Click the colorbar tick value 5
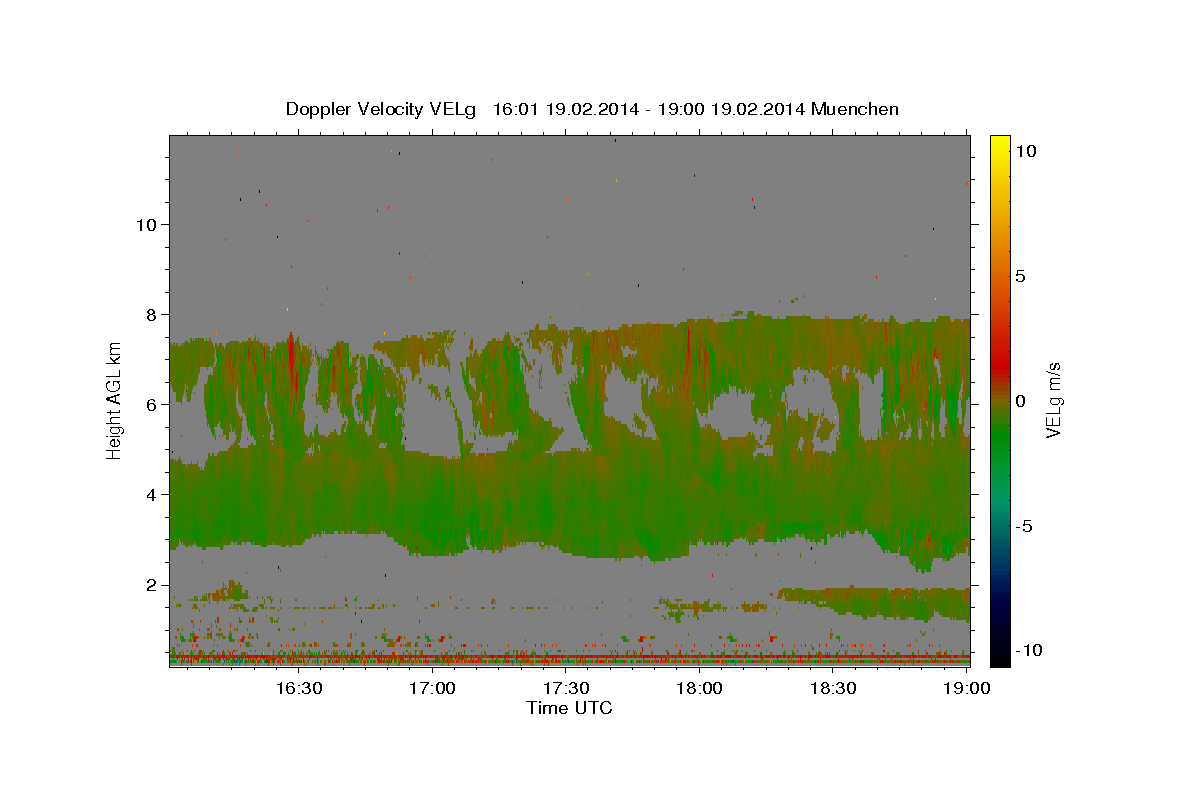Image resolution: width=1200 pixels, height=800 pixels. tap(1020, 276)
